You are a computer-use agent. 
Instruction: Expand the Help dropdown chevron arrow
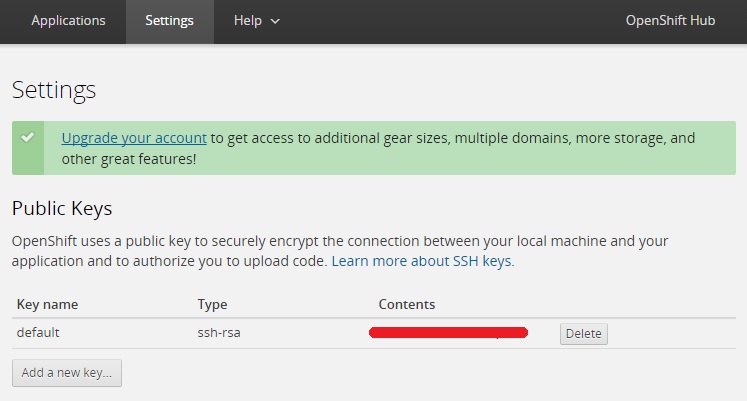tap(275, 21)
